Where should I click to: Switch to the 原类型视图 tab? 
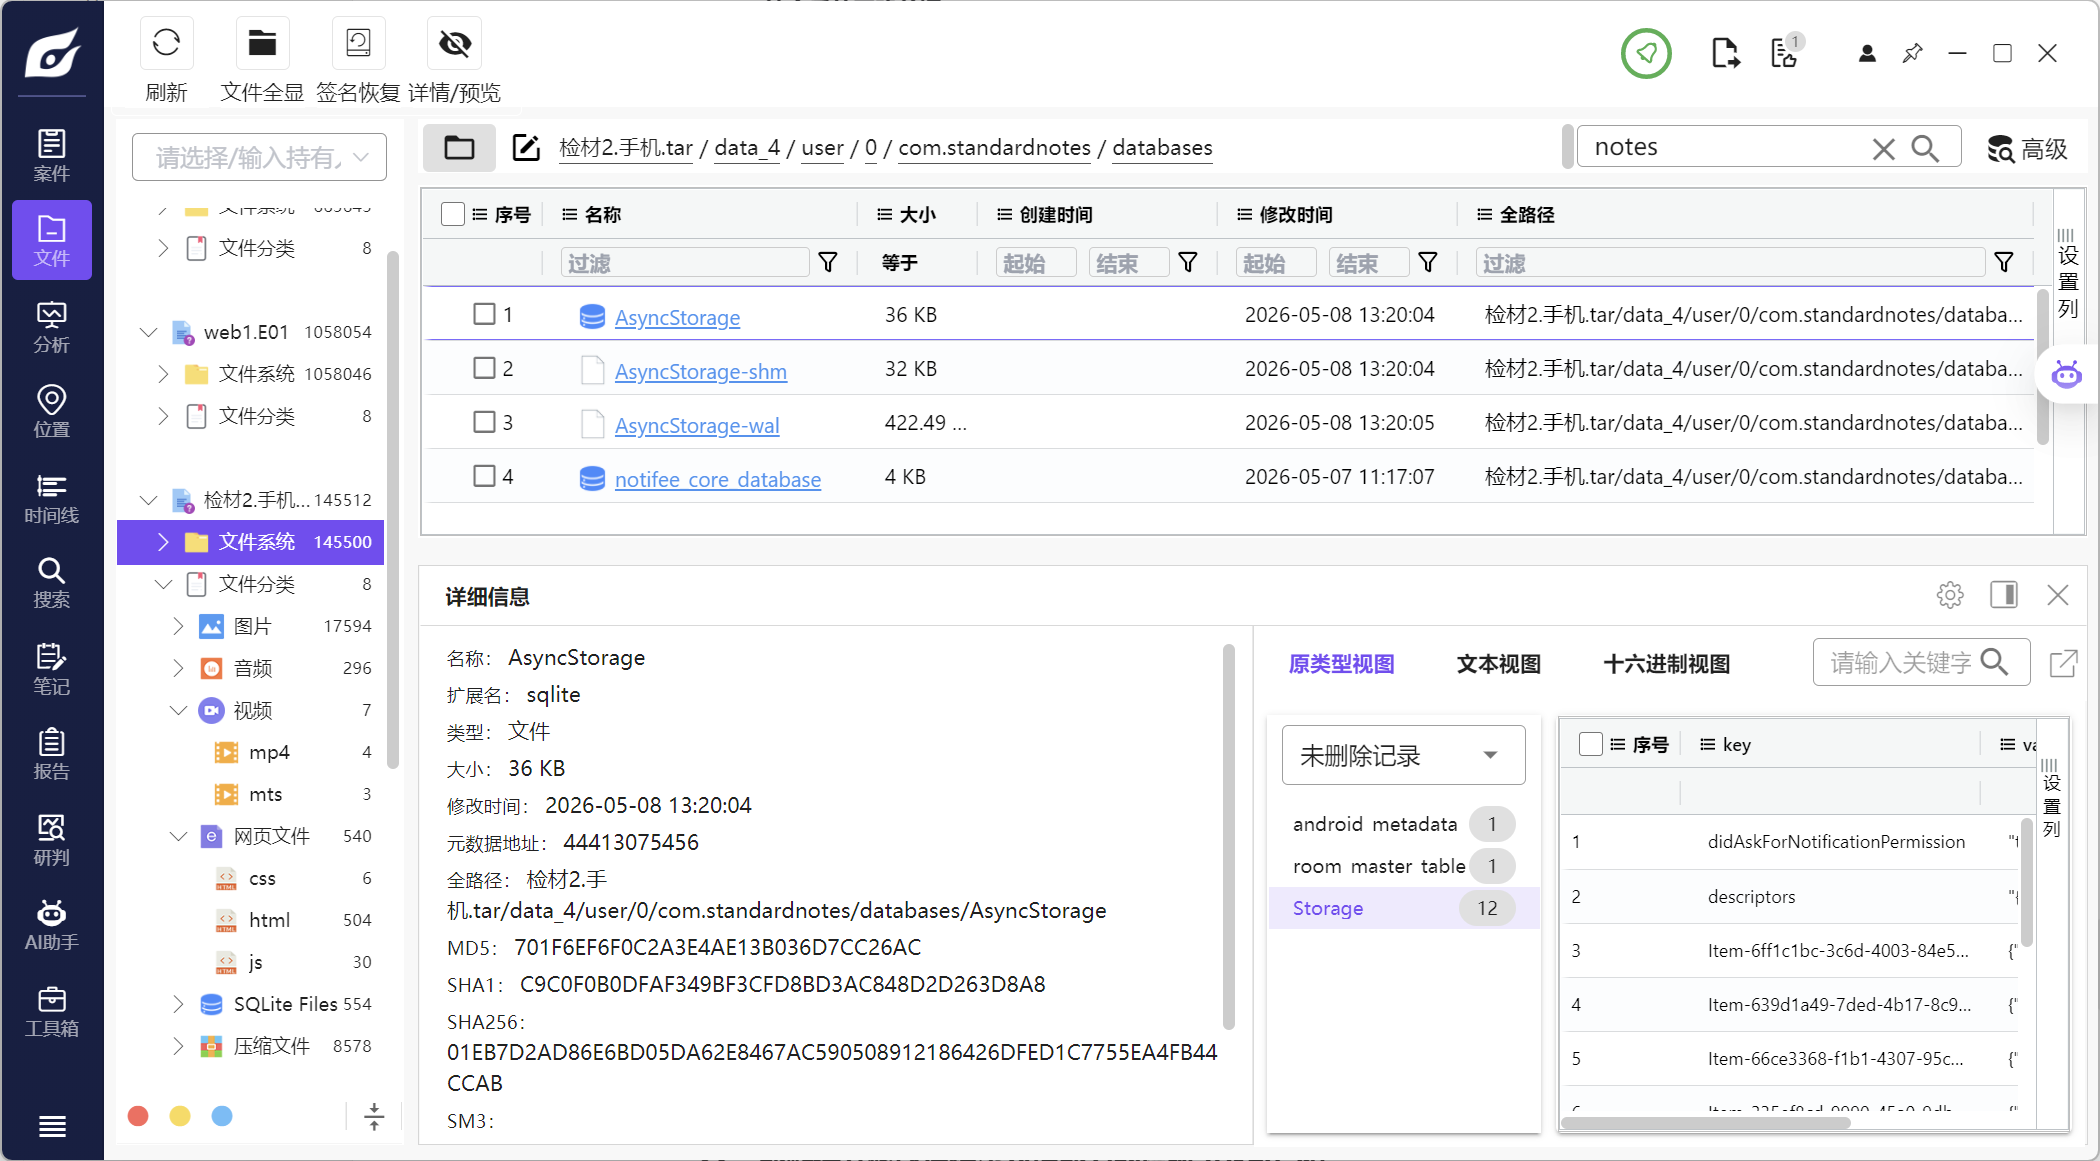(x=1341, y=664)
